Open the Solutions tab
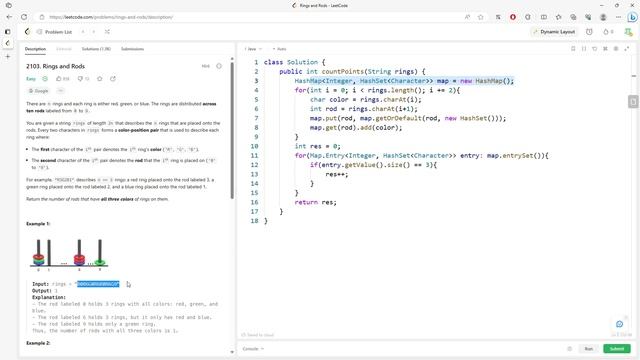 [96, 49]
